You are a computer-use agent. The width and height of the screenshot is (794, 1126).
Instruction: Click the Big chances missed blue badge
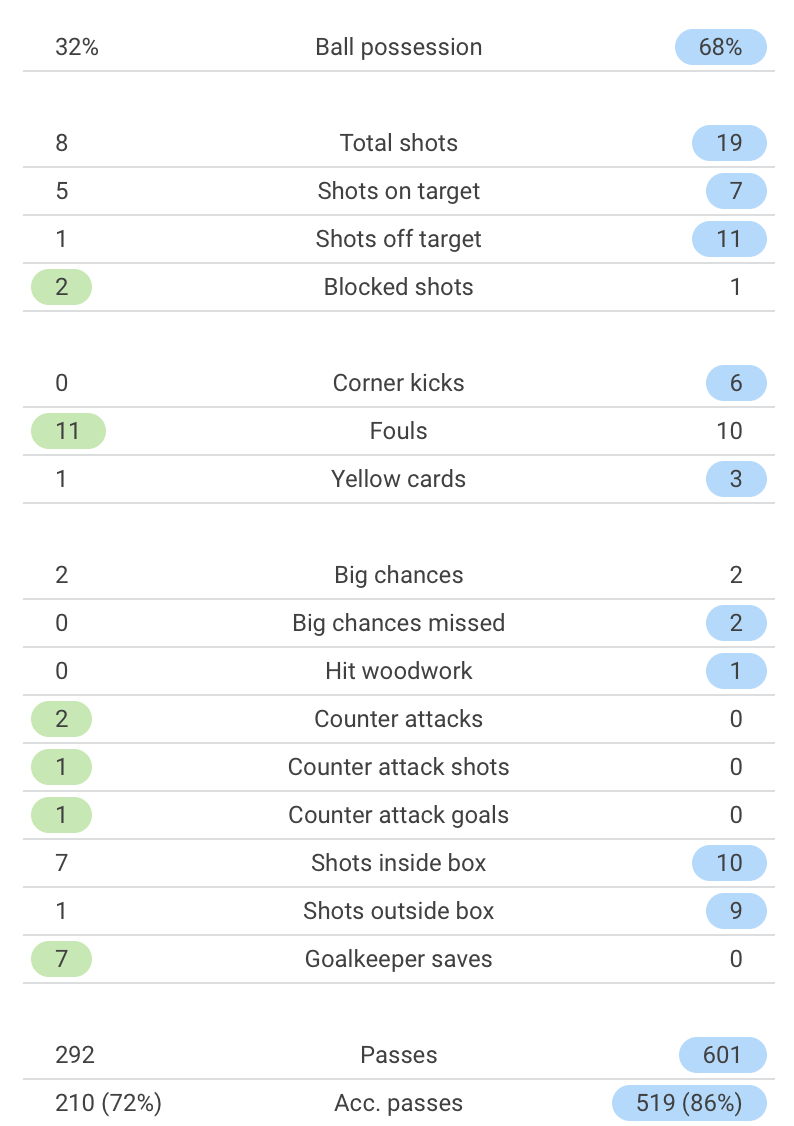737,623
